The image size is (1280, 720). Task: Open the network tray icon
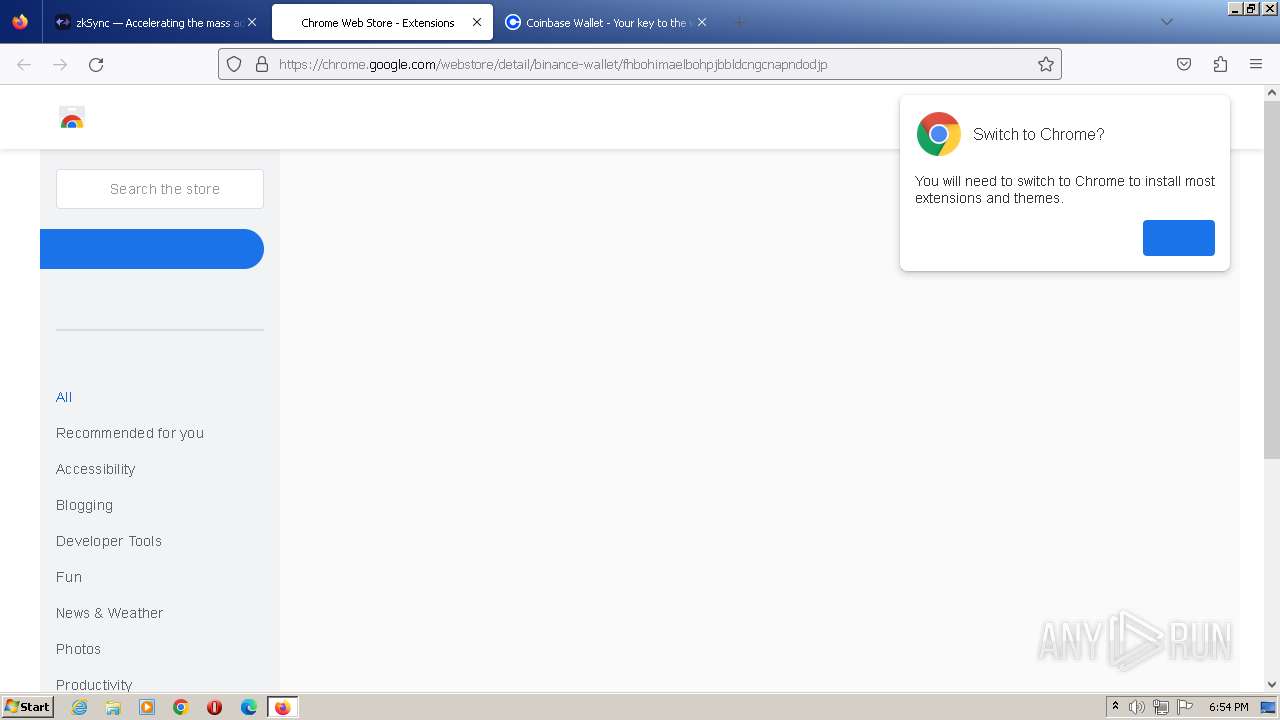(x=1161, y=707)
